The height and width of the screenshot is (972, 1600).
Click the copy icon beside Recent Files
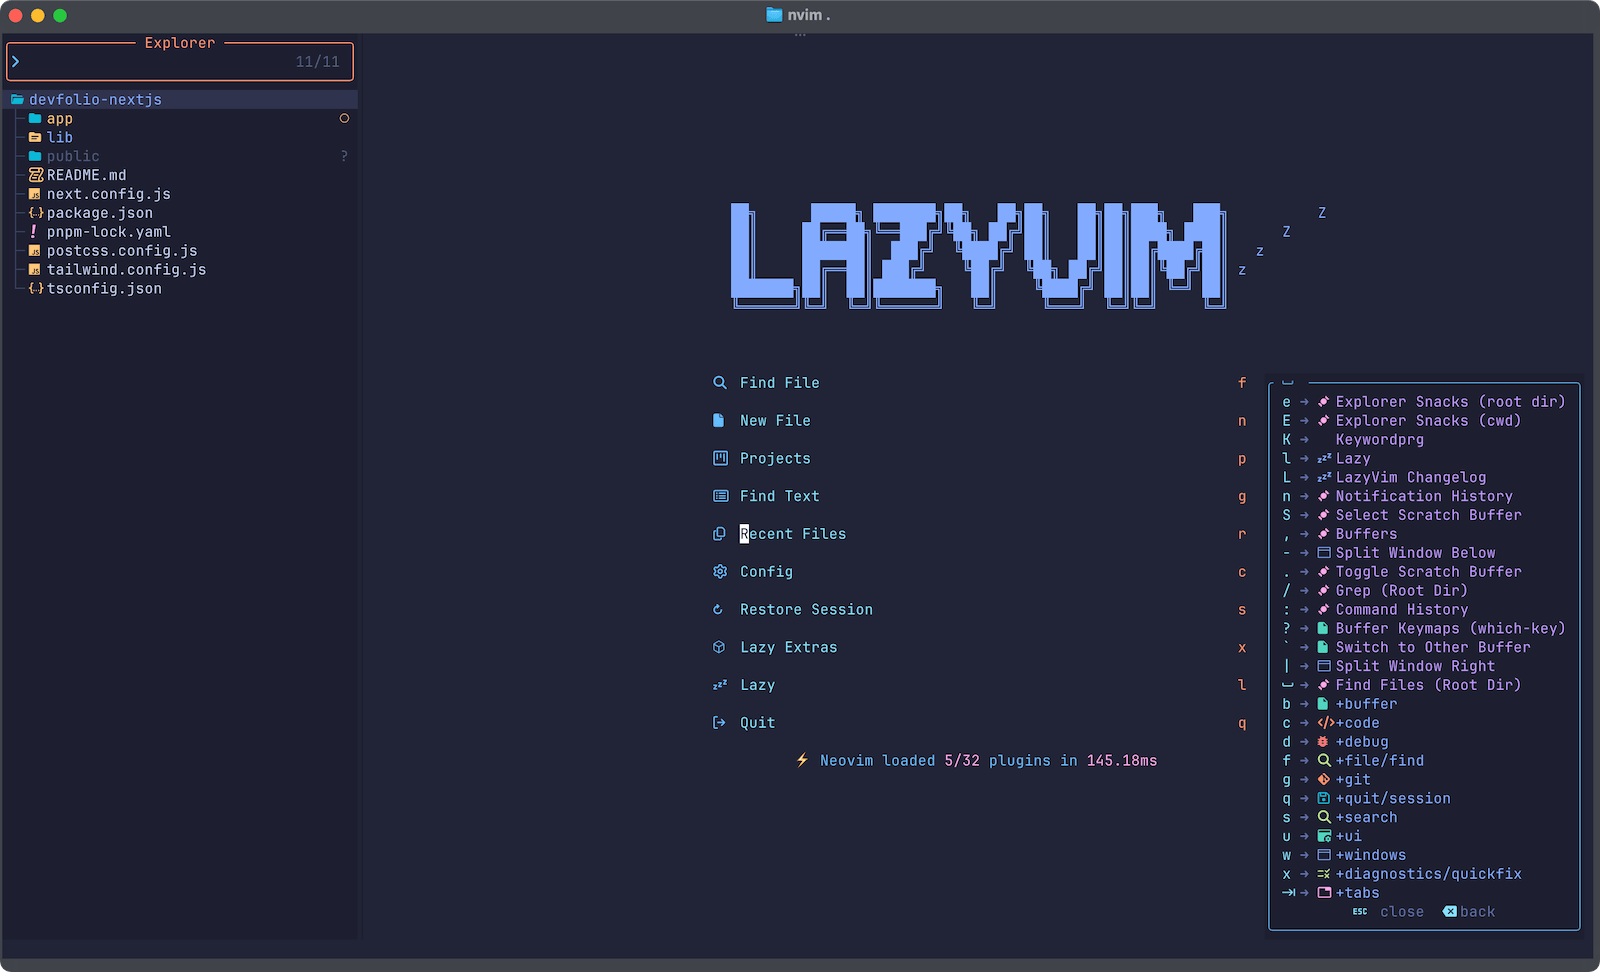(x=719, y=534)
